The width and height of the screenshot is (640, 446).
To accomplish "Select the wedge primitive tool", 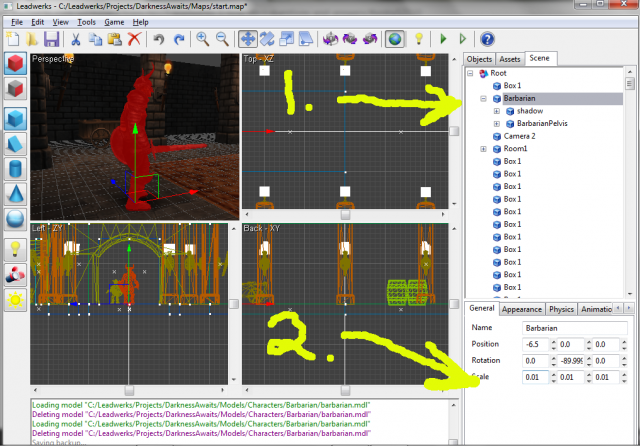I will (x=15, y=144).
